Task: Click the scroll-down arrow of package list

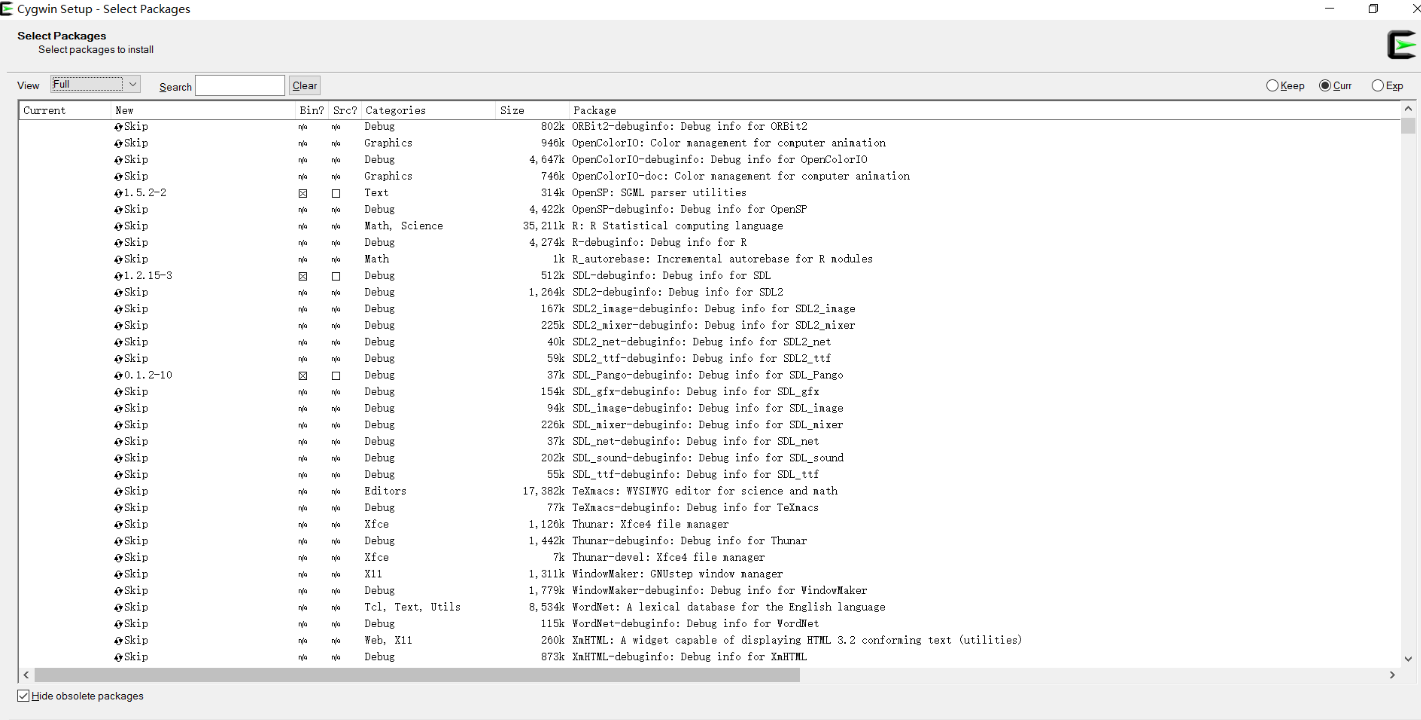Action: [x=1408, y=659]
